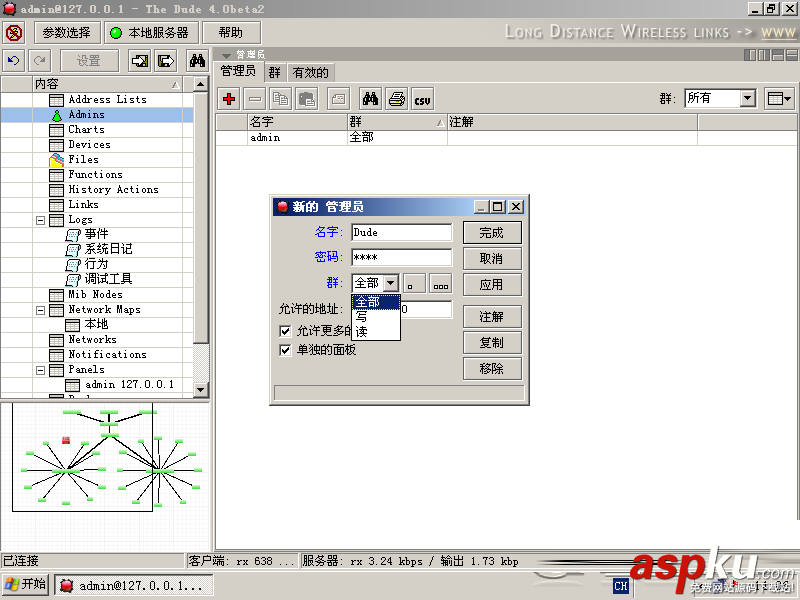The height and width of the screenshot is (600, 800).
Task: Click the undo arrow icon
Action: (x=14, y=61)
